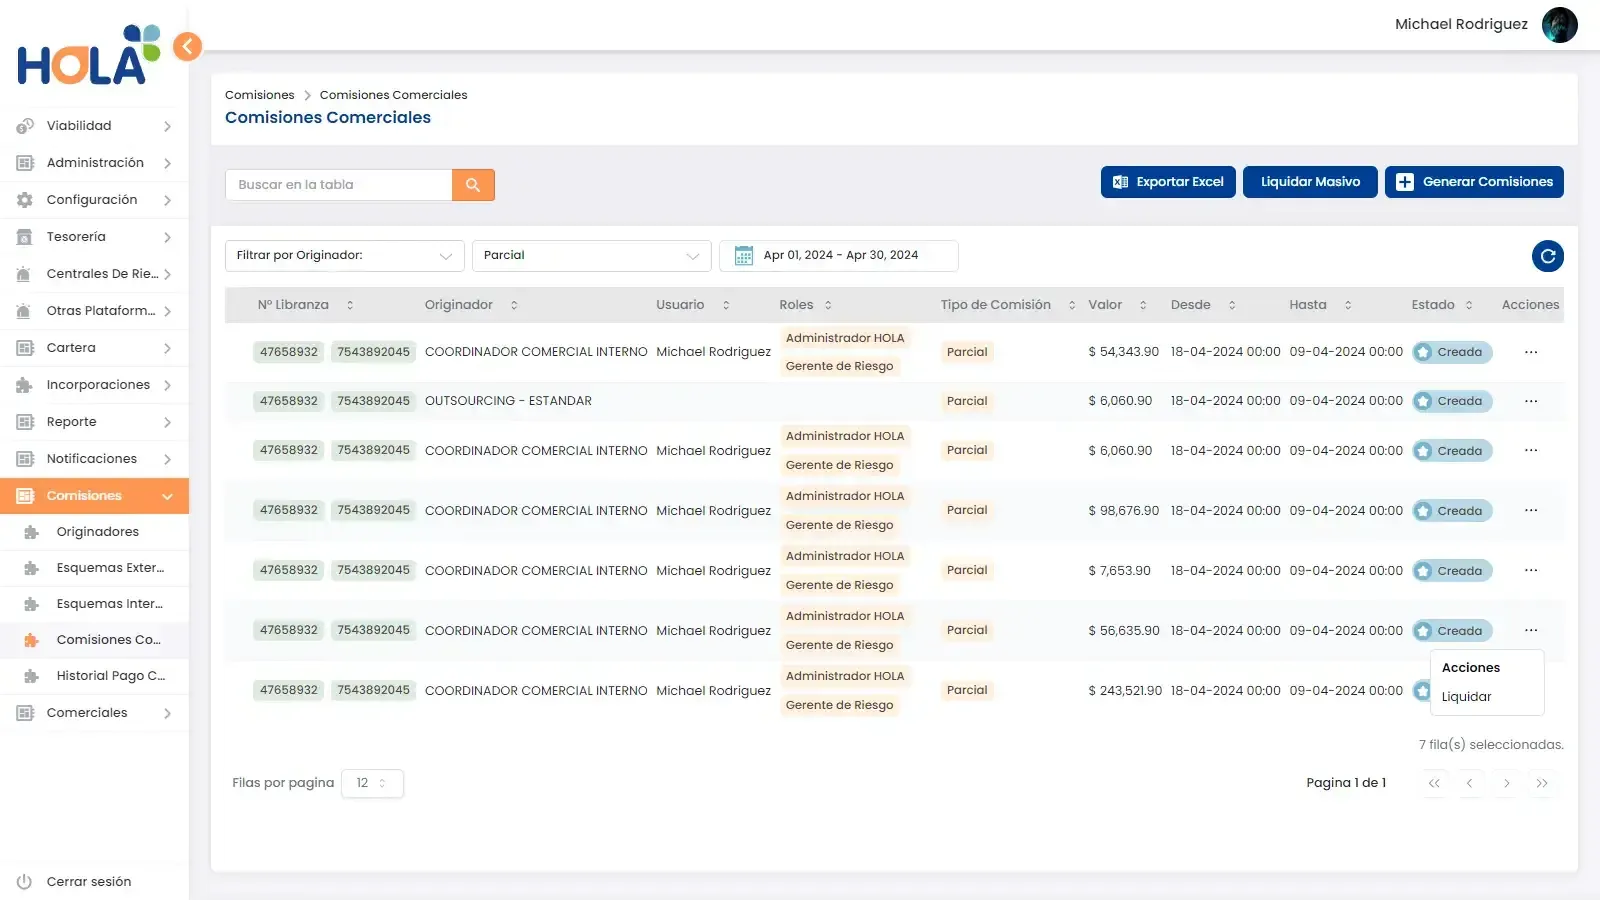Click the Creada badge in the $ 7,653.90 row

1452,571
